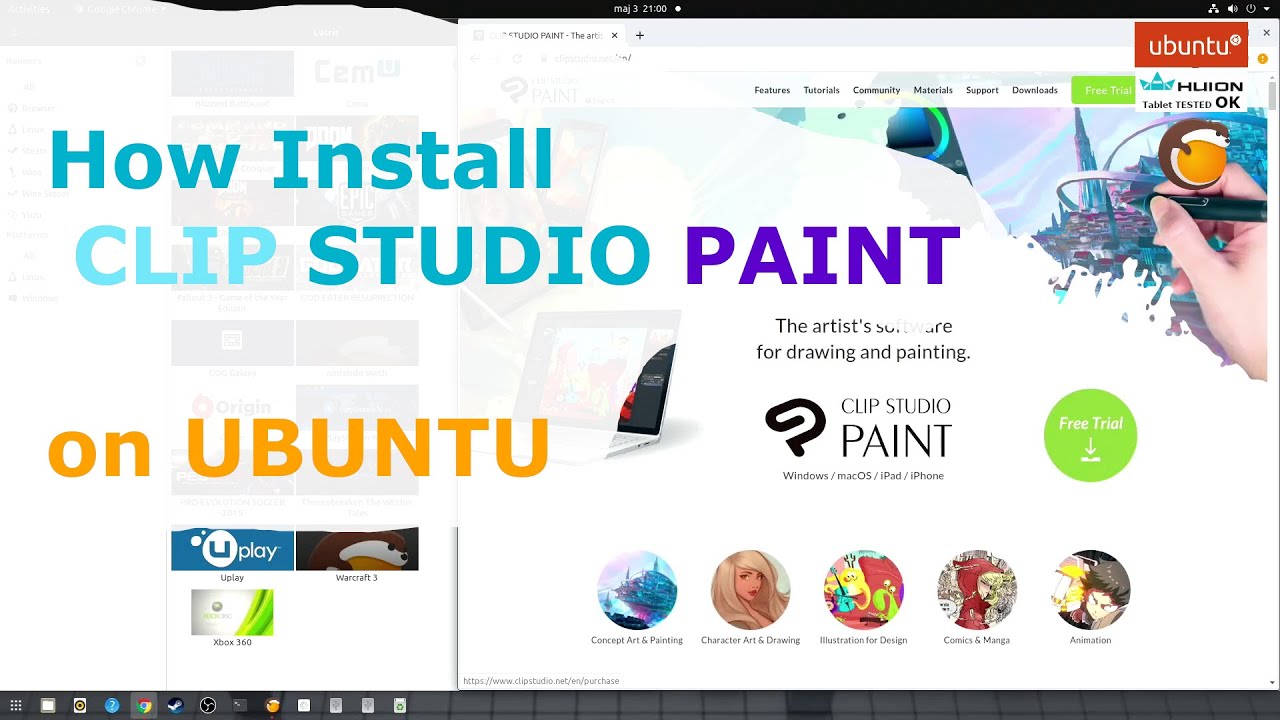Open the Downloads menu item
The width and height of the screenshot is (1280, 720).
(1035, 90)
